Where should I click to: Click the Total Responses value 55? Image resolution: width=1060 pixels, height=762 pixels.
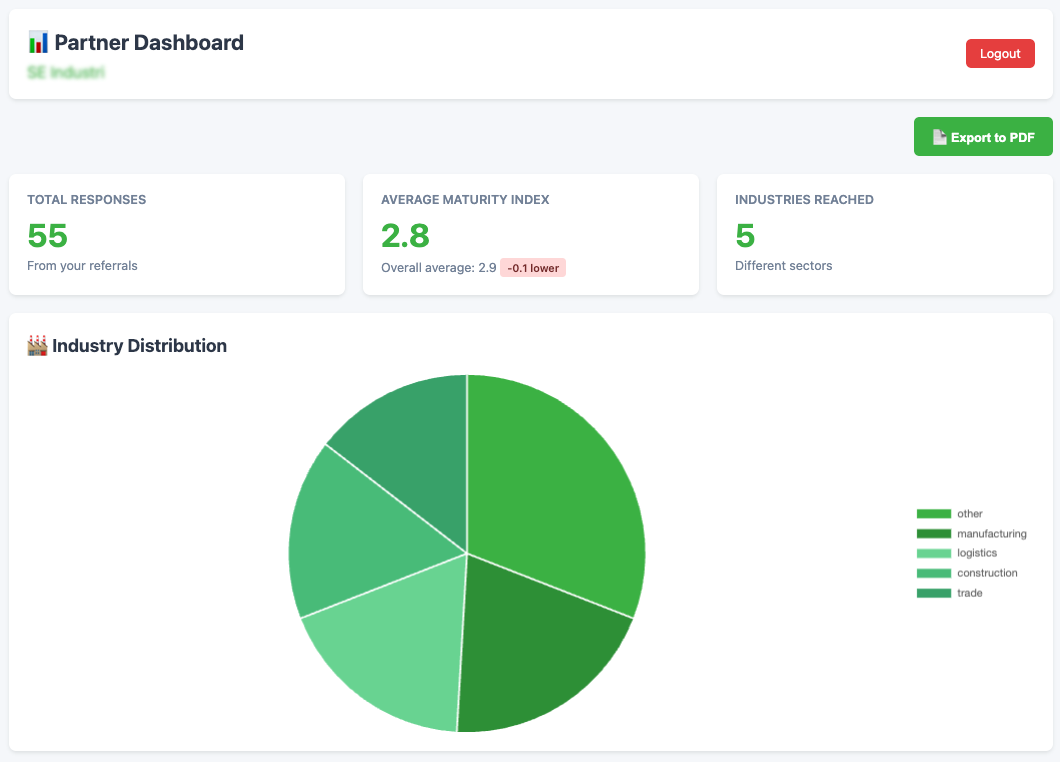coord(47,236)
